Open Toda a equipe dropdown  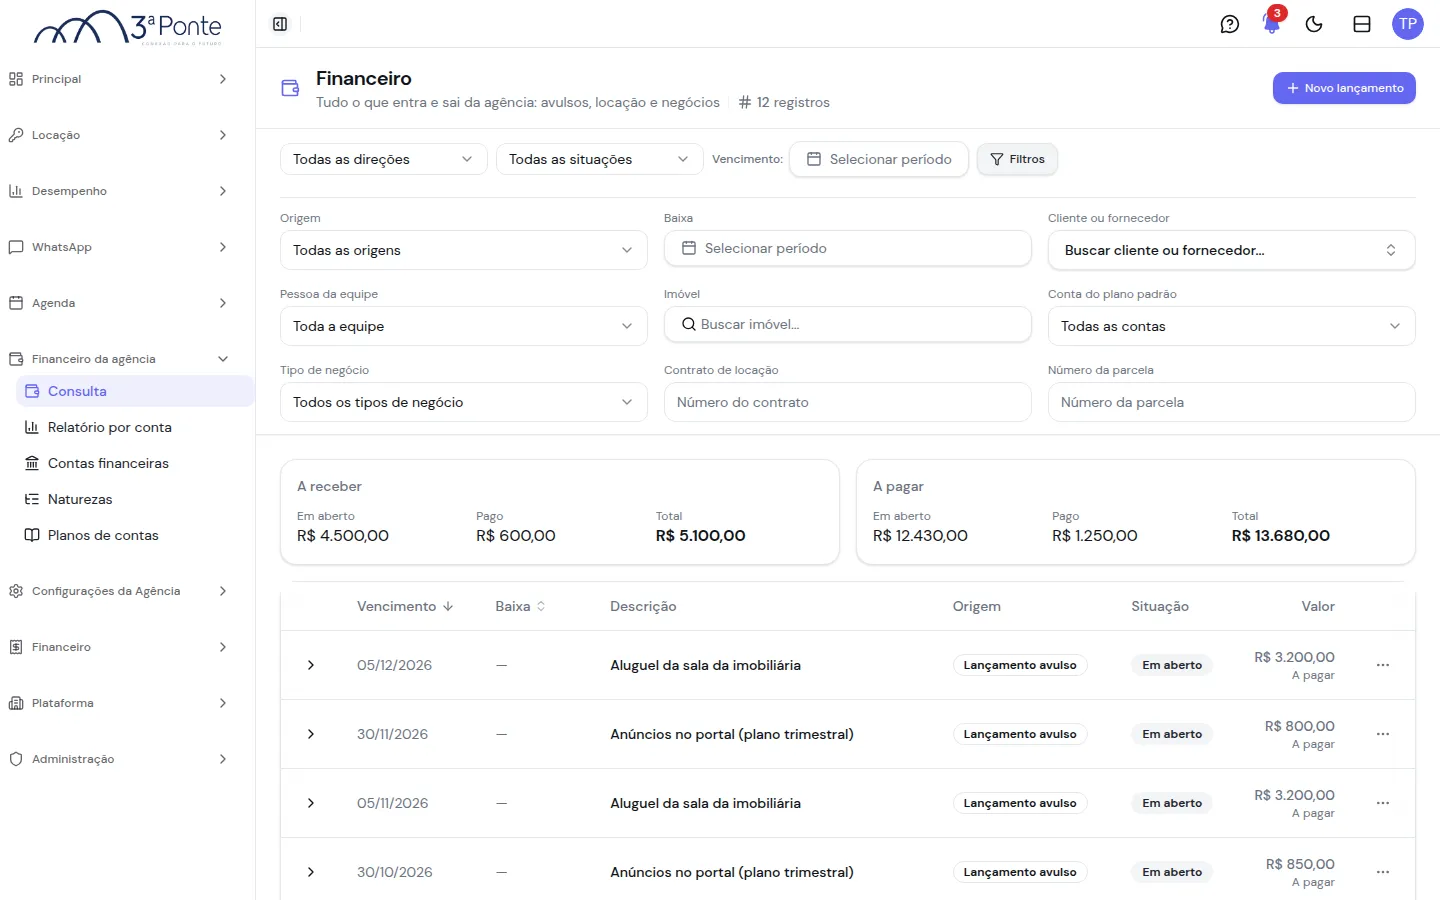click(x=464, y=326)
